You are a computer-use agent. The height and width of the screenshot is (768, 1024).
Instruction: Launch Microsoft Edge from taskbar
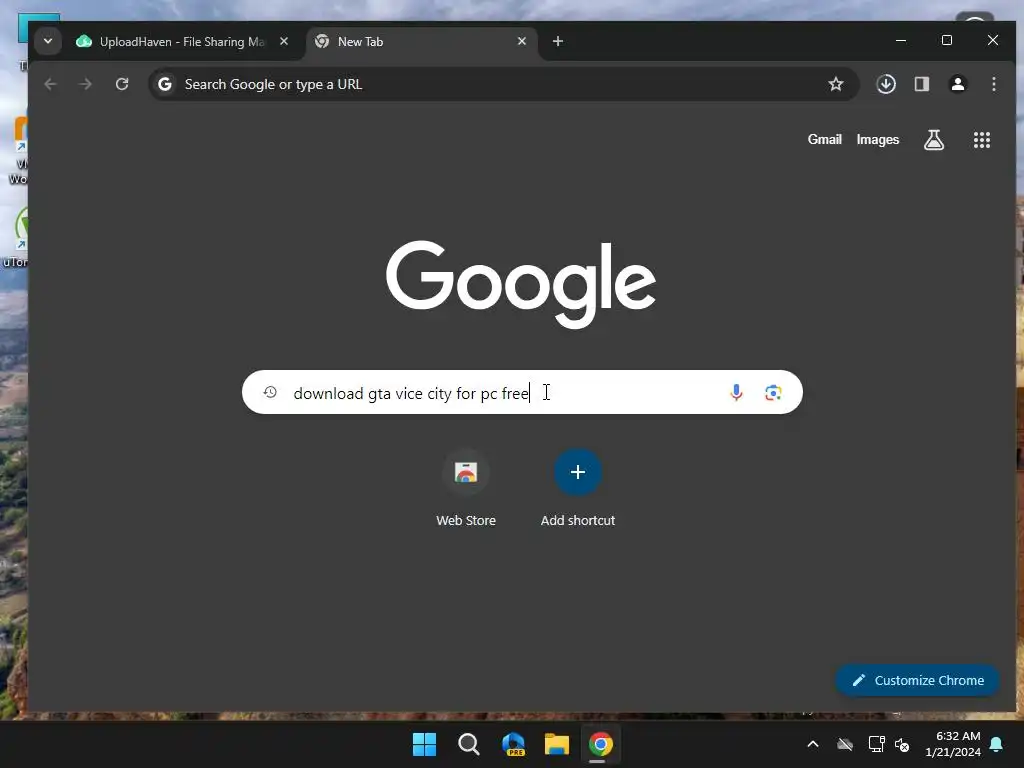[513, 744]
